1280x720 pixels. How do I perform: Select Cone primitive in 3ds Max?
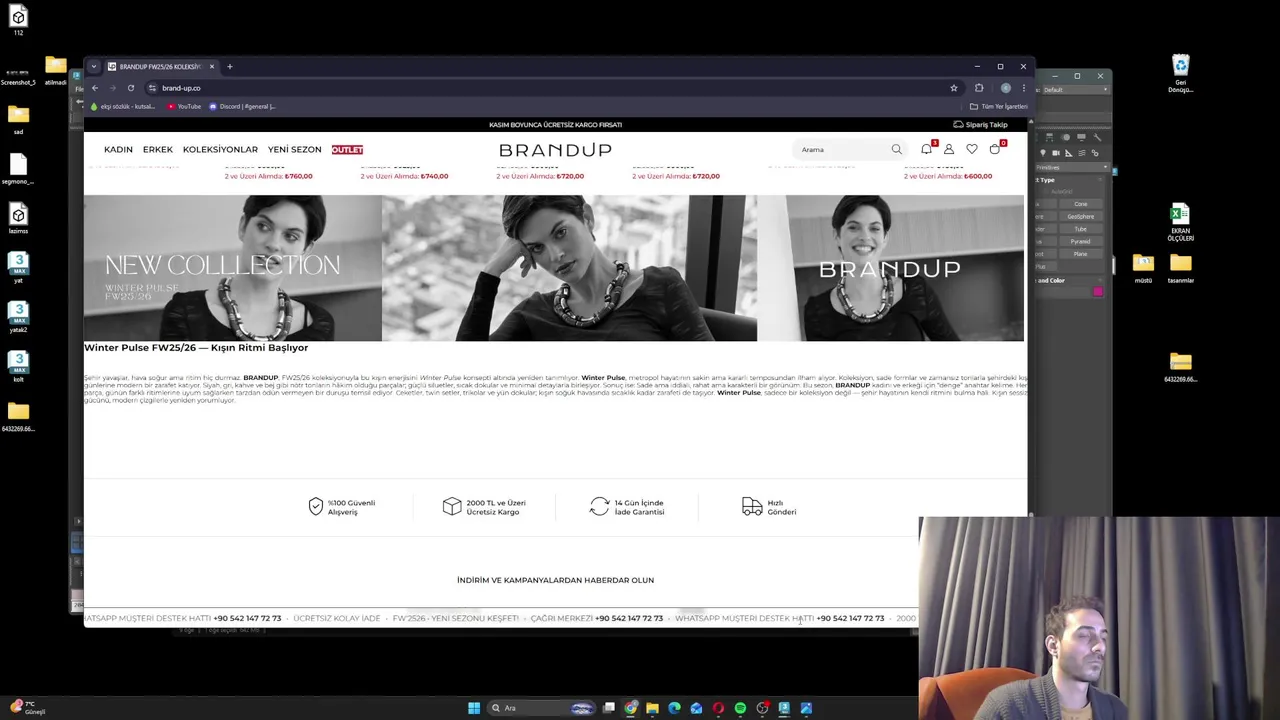[x=1080, y=204]
